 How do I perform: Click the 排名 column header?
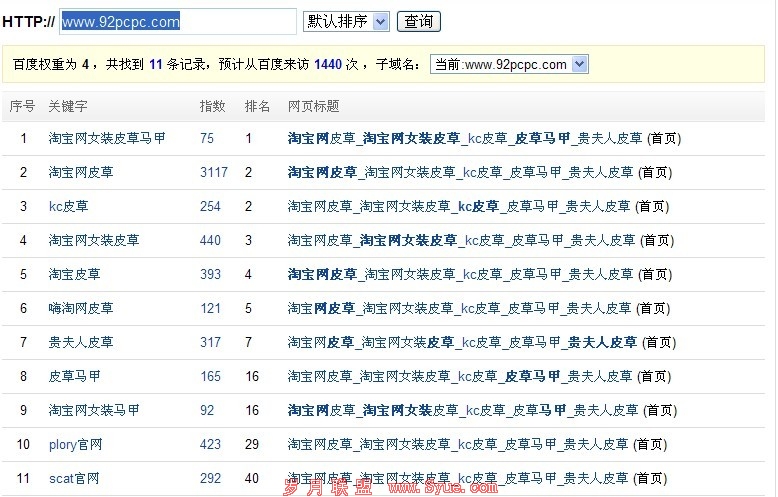(257, 106)
